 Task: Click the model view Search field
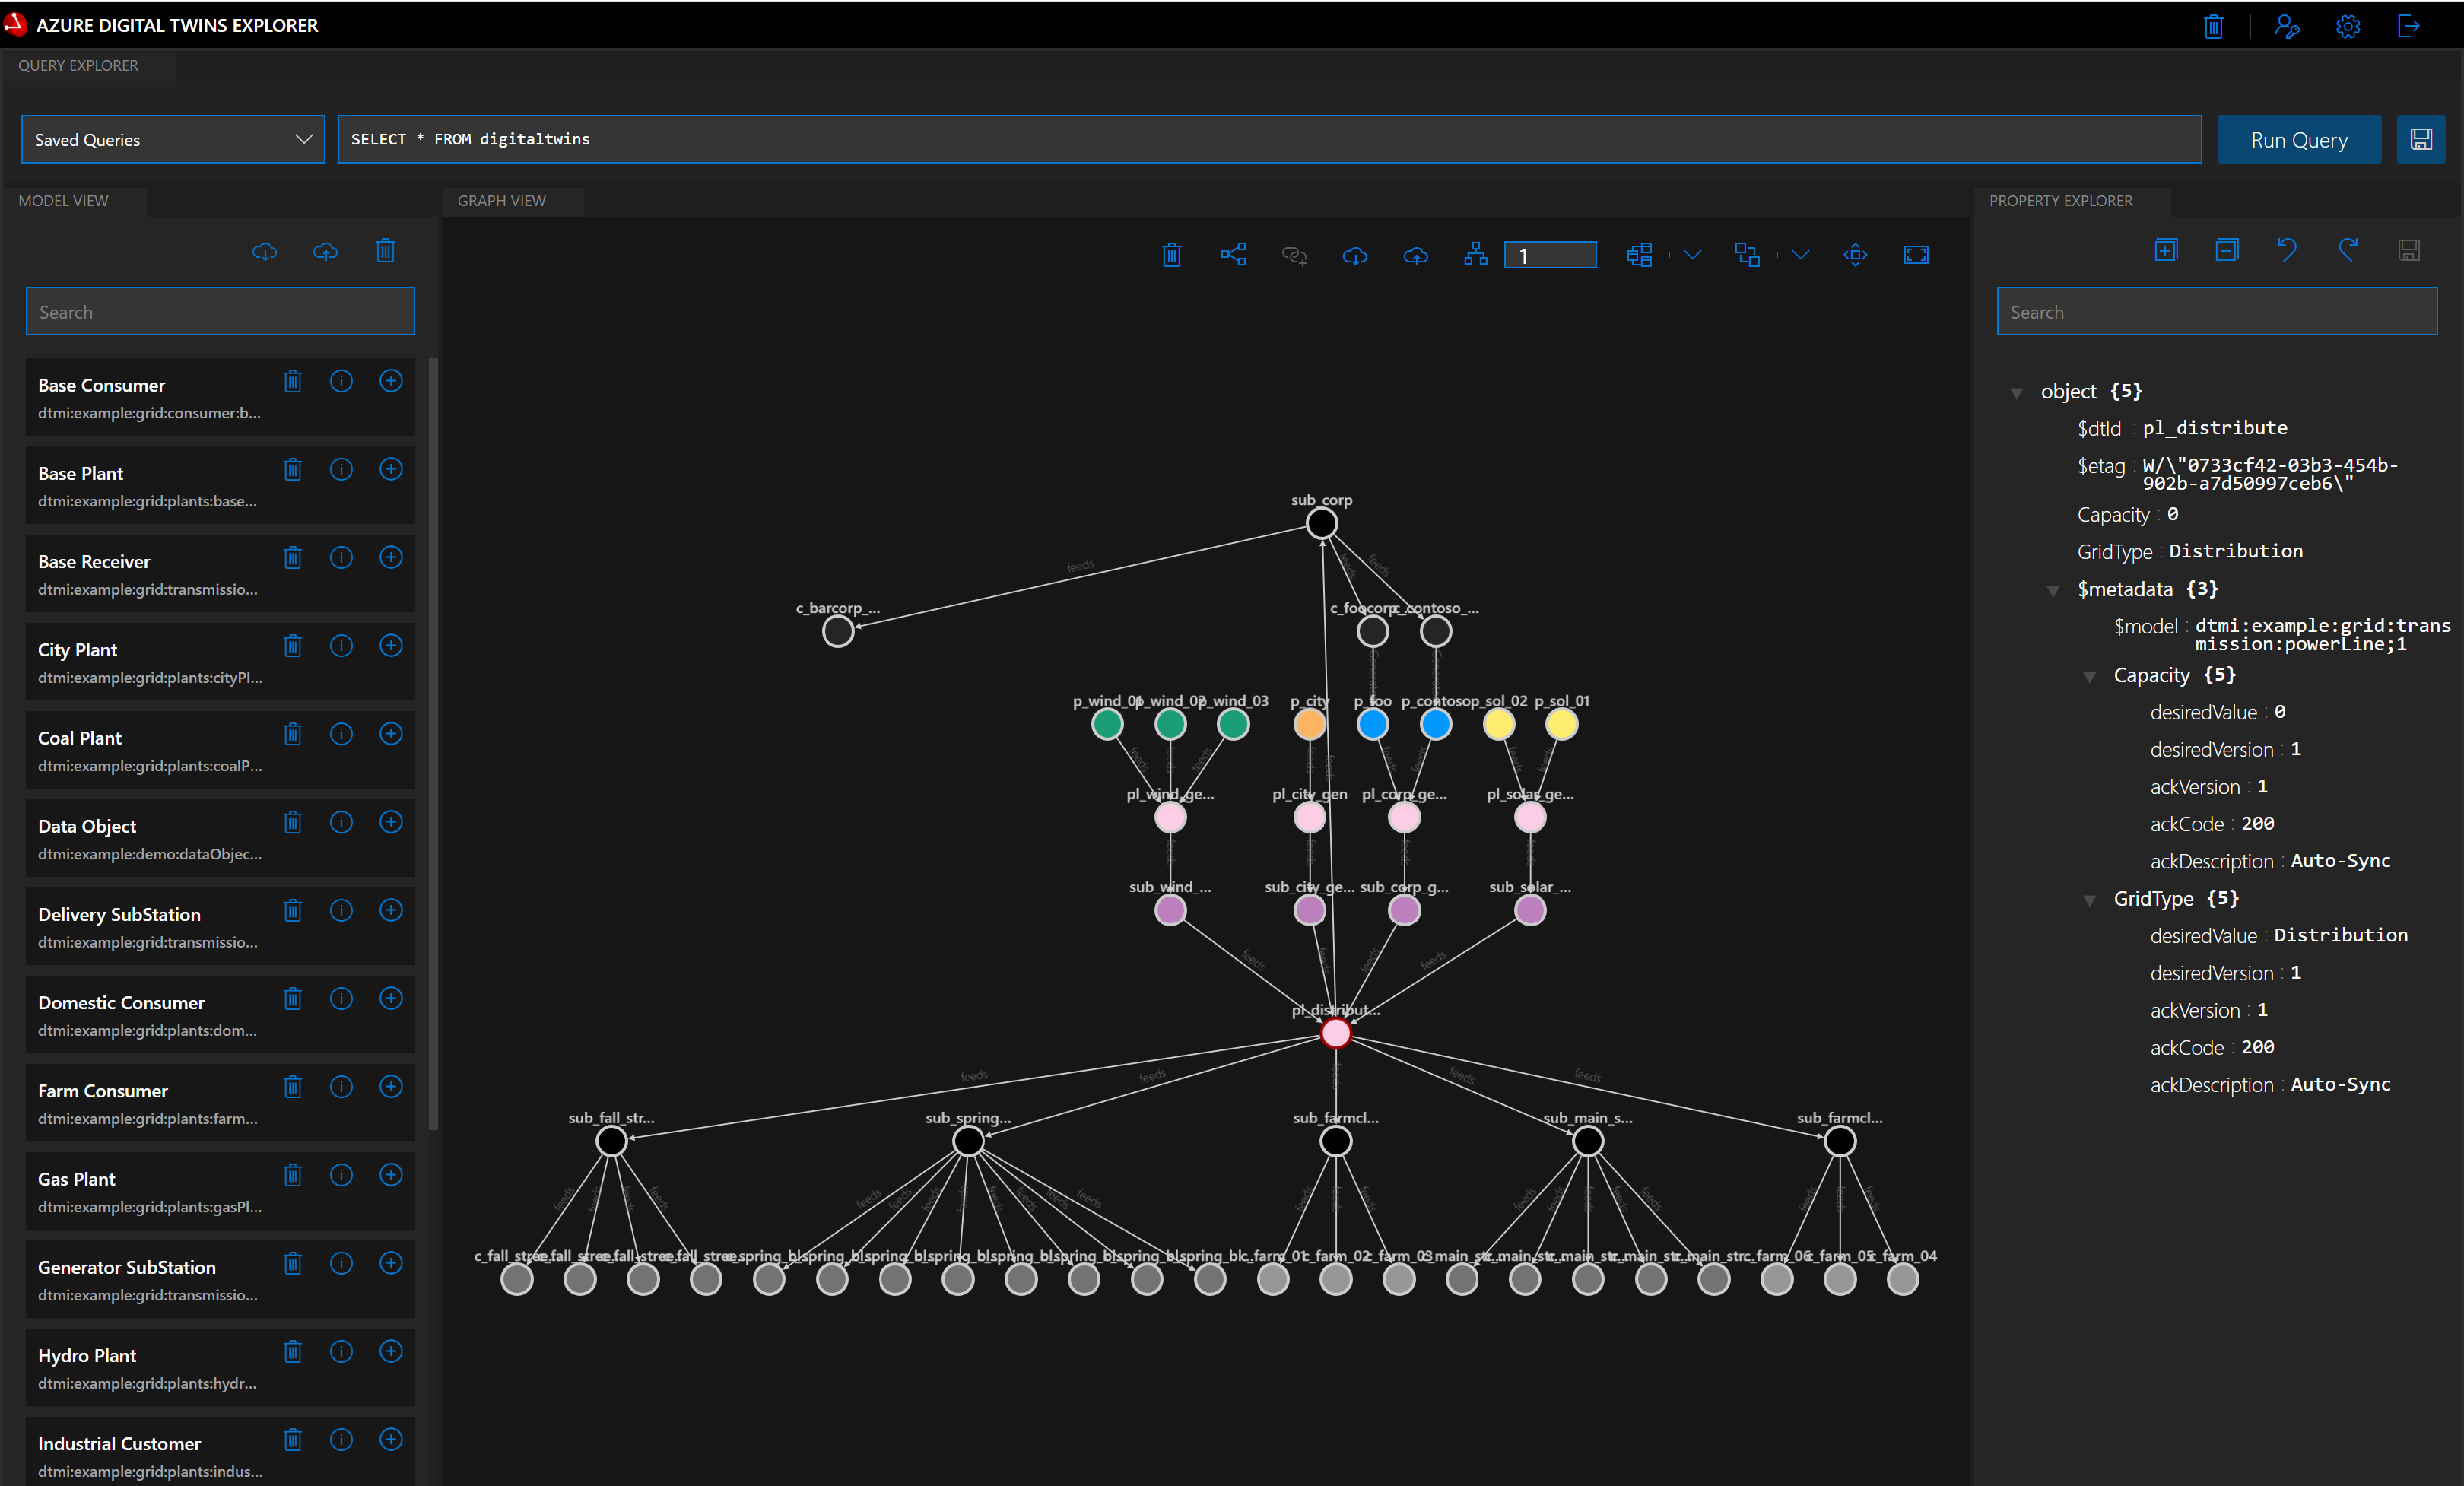coord(220,312)
